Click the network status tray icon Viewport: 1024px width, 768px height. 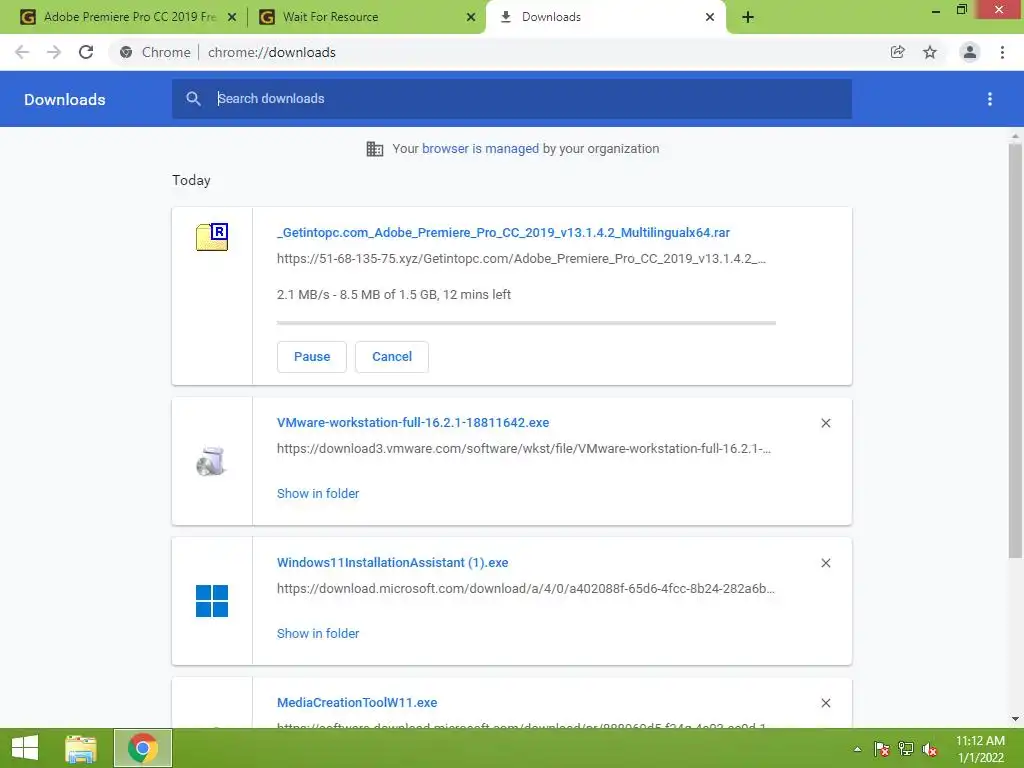pyautogui.click(x=906, y=749)
